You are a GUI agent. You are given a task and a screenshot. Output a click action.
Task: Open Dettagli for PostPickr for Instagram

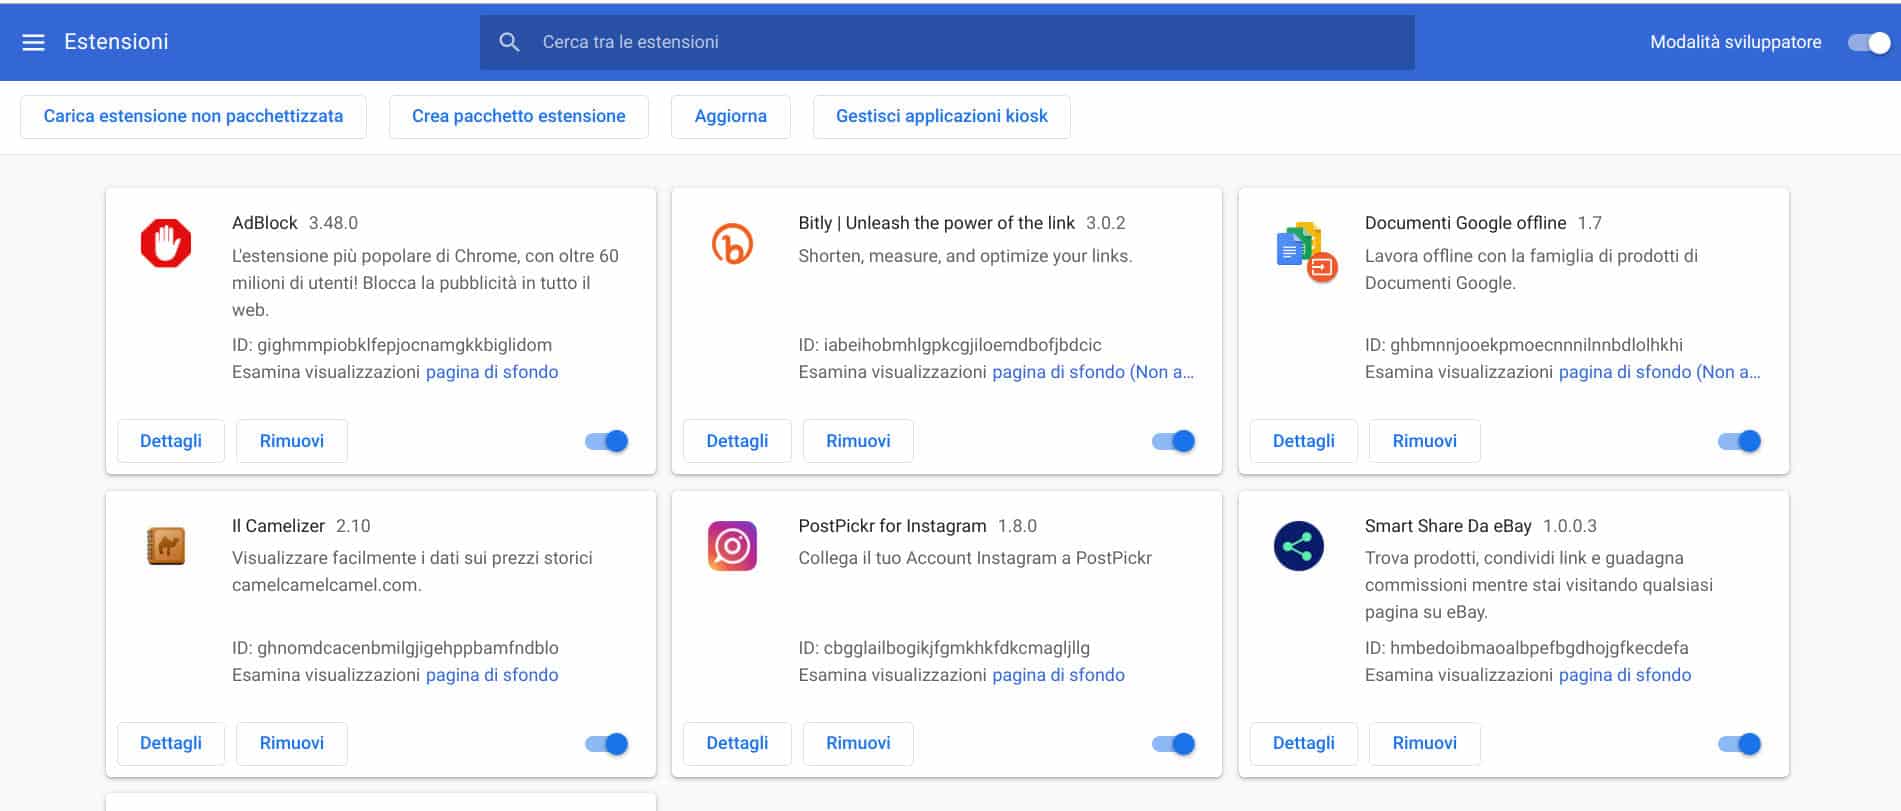(737, 743)
